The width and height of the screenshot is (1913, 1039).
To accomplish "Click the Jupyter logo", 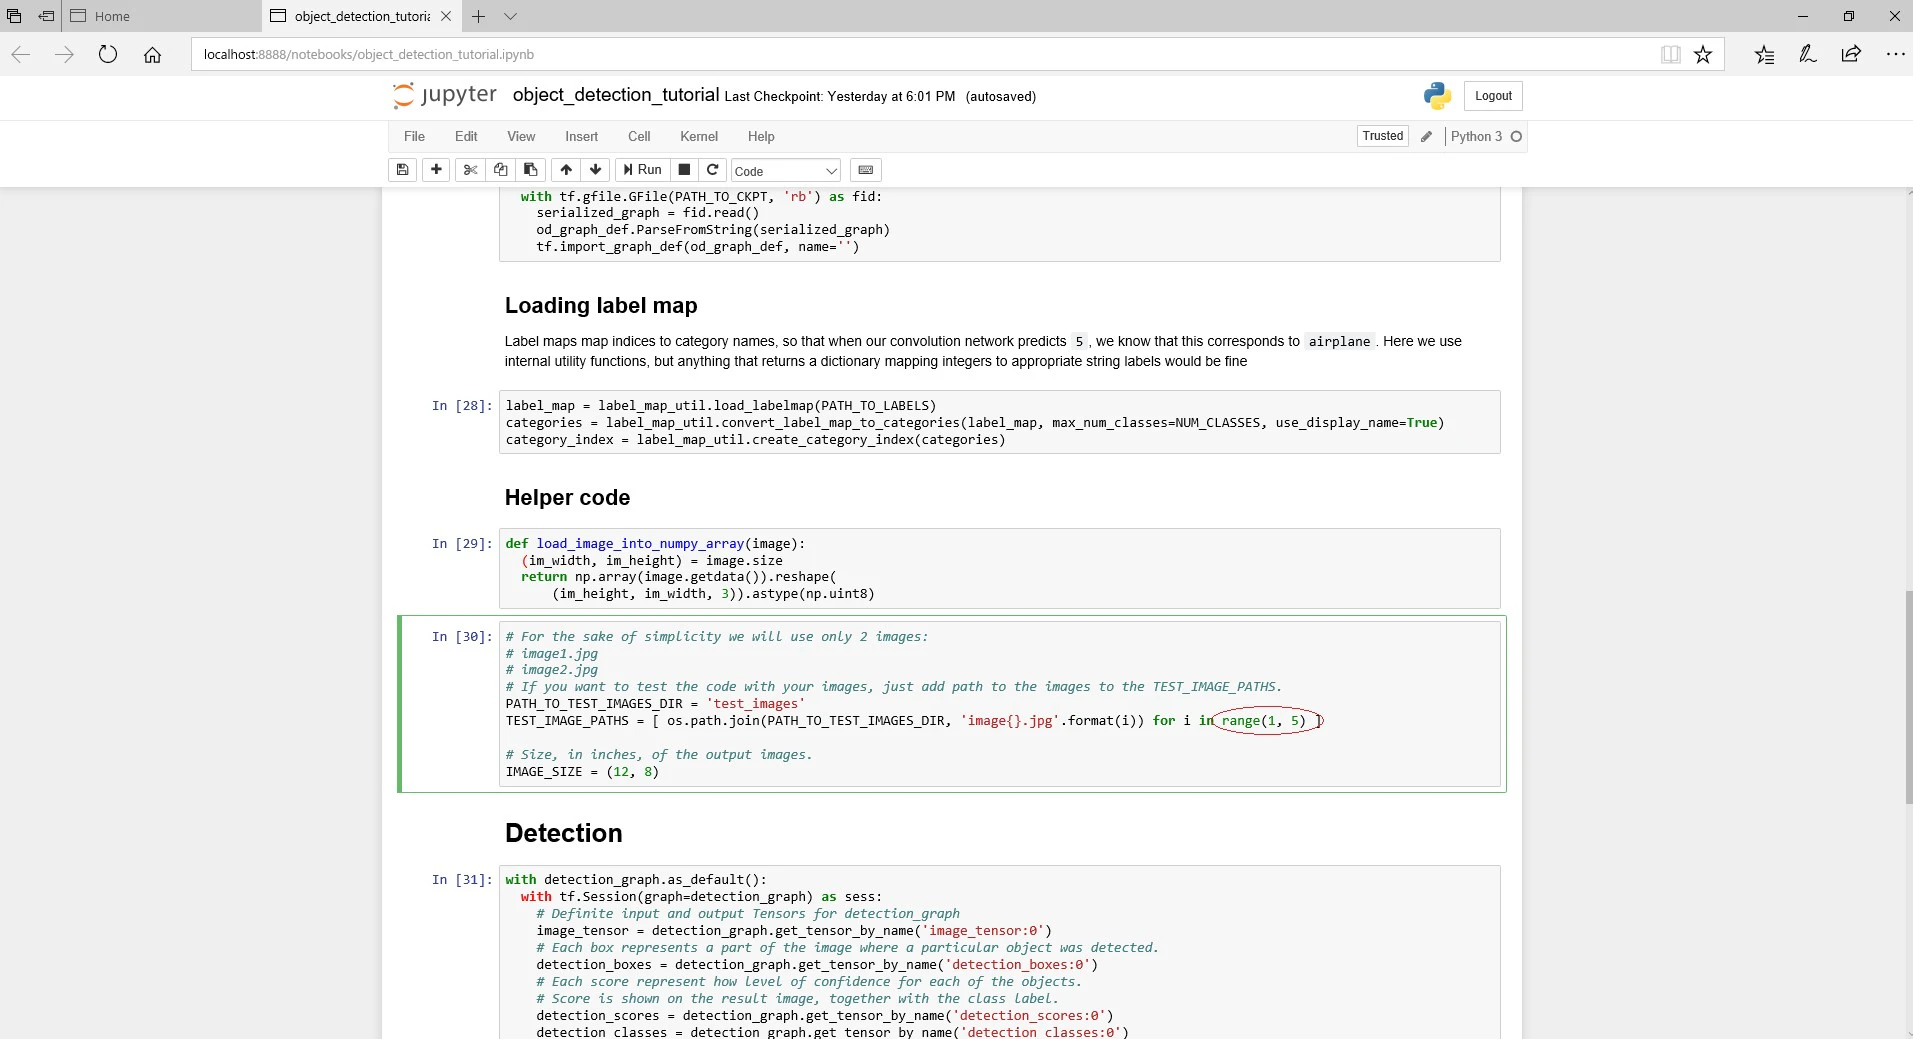I will [x=445, y=95].
